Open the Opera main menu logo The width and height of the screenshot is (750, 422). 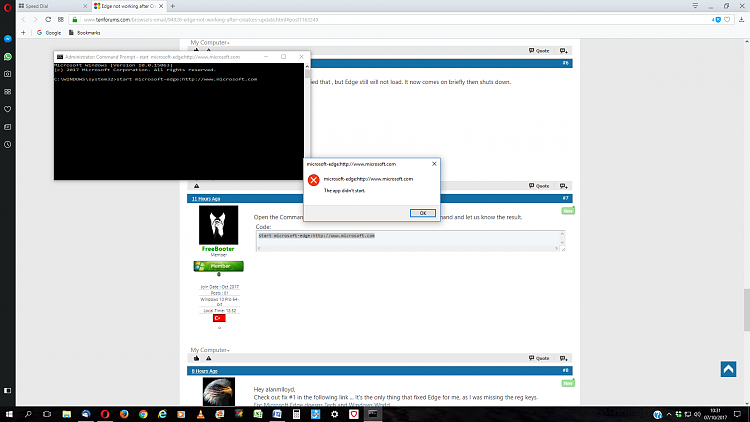(x=8, y=7)
